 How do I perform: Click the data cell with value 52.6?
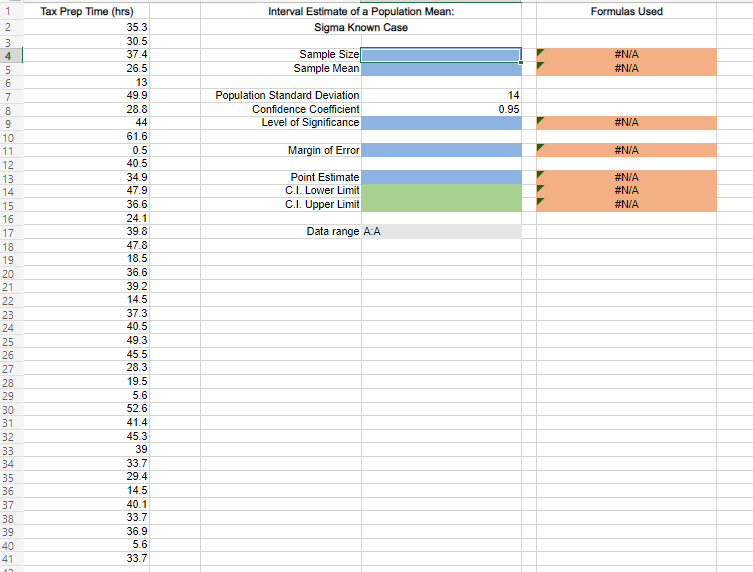pos(86,409)
